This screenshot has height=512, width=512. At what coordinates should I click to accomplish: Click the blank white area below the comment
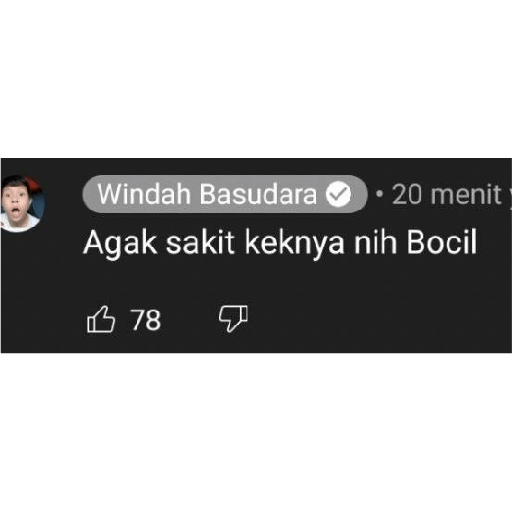256,433
